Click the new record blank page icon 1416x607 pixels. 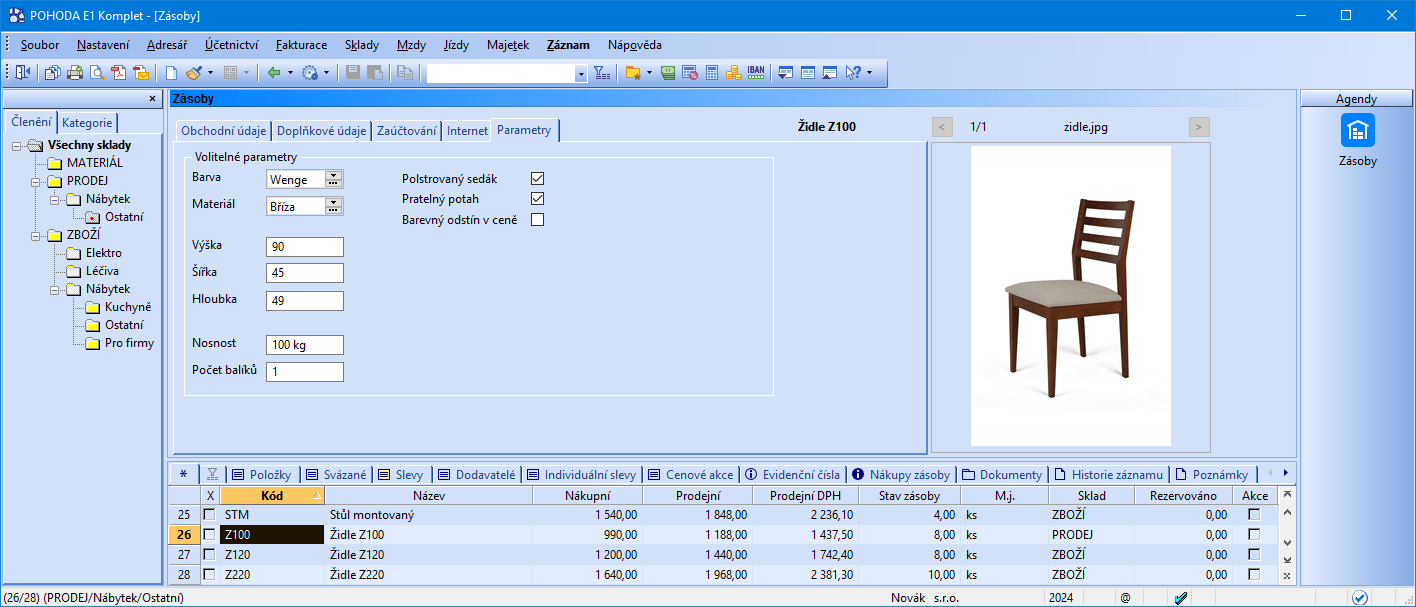(x=171, y=73)
